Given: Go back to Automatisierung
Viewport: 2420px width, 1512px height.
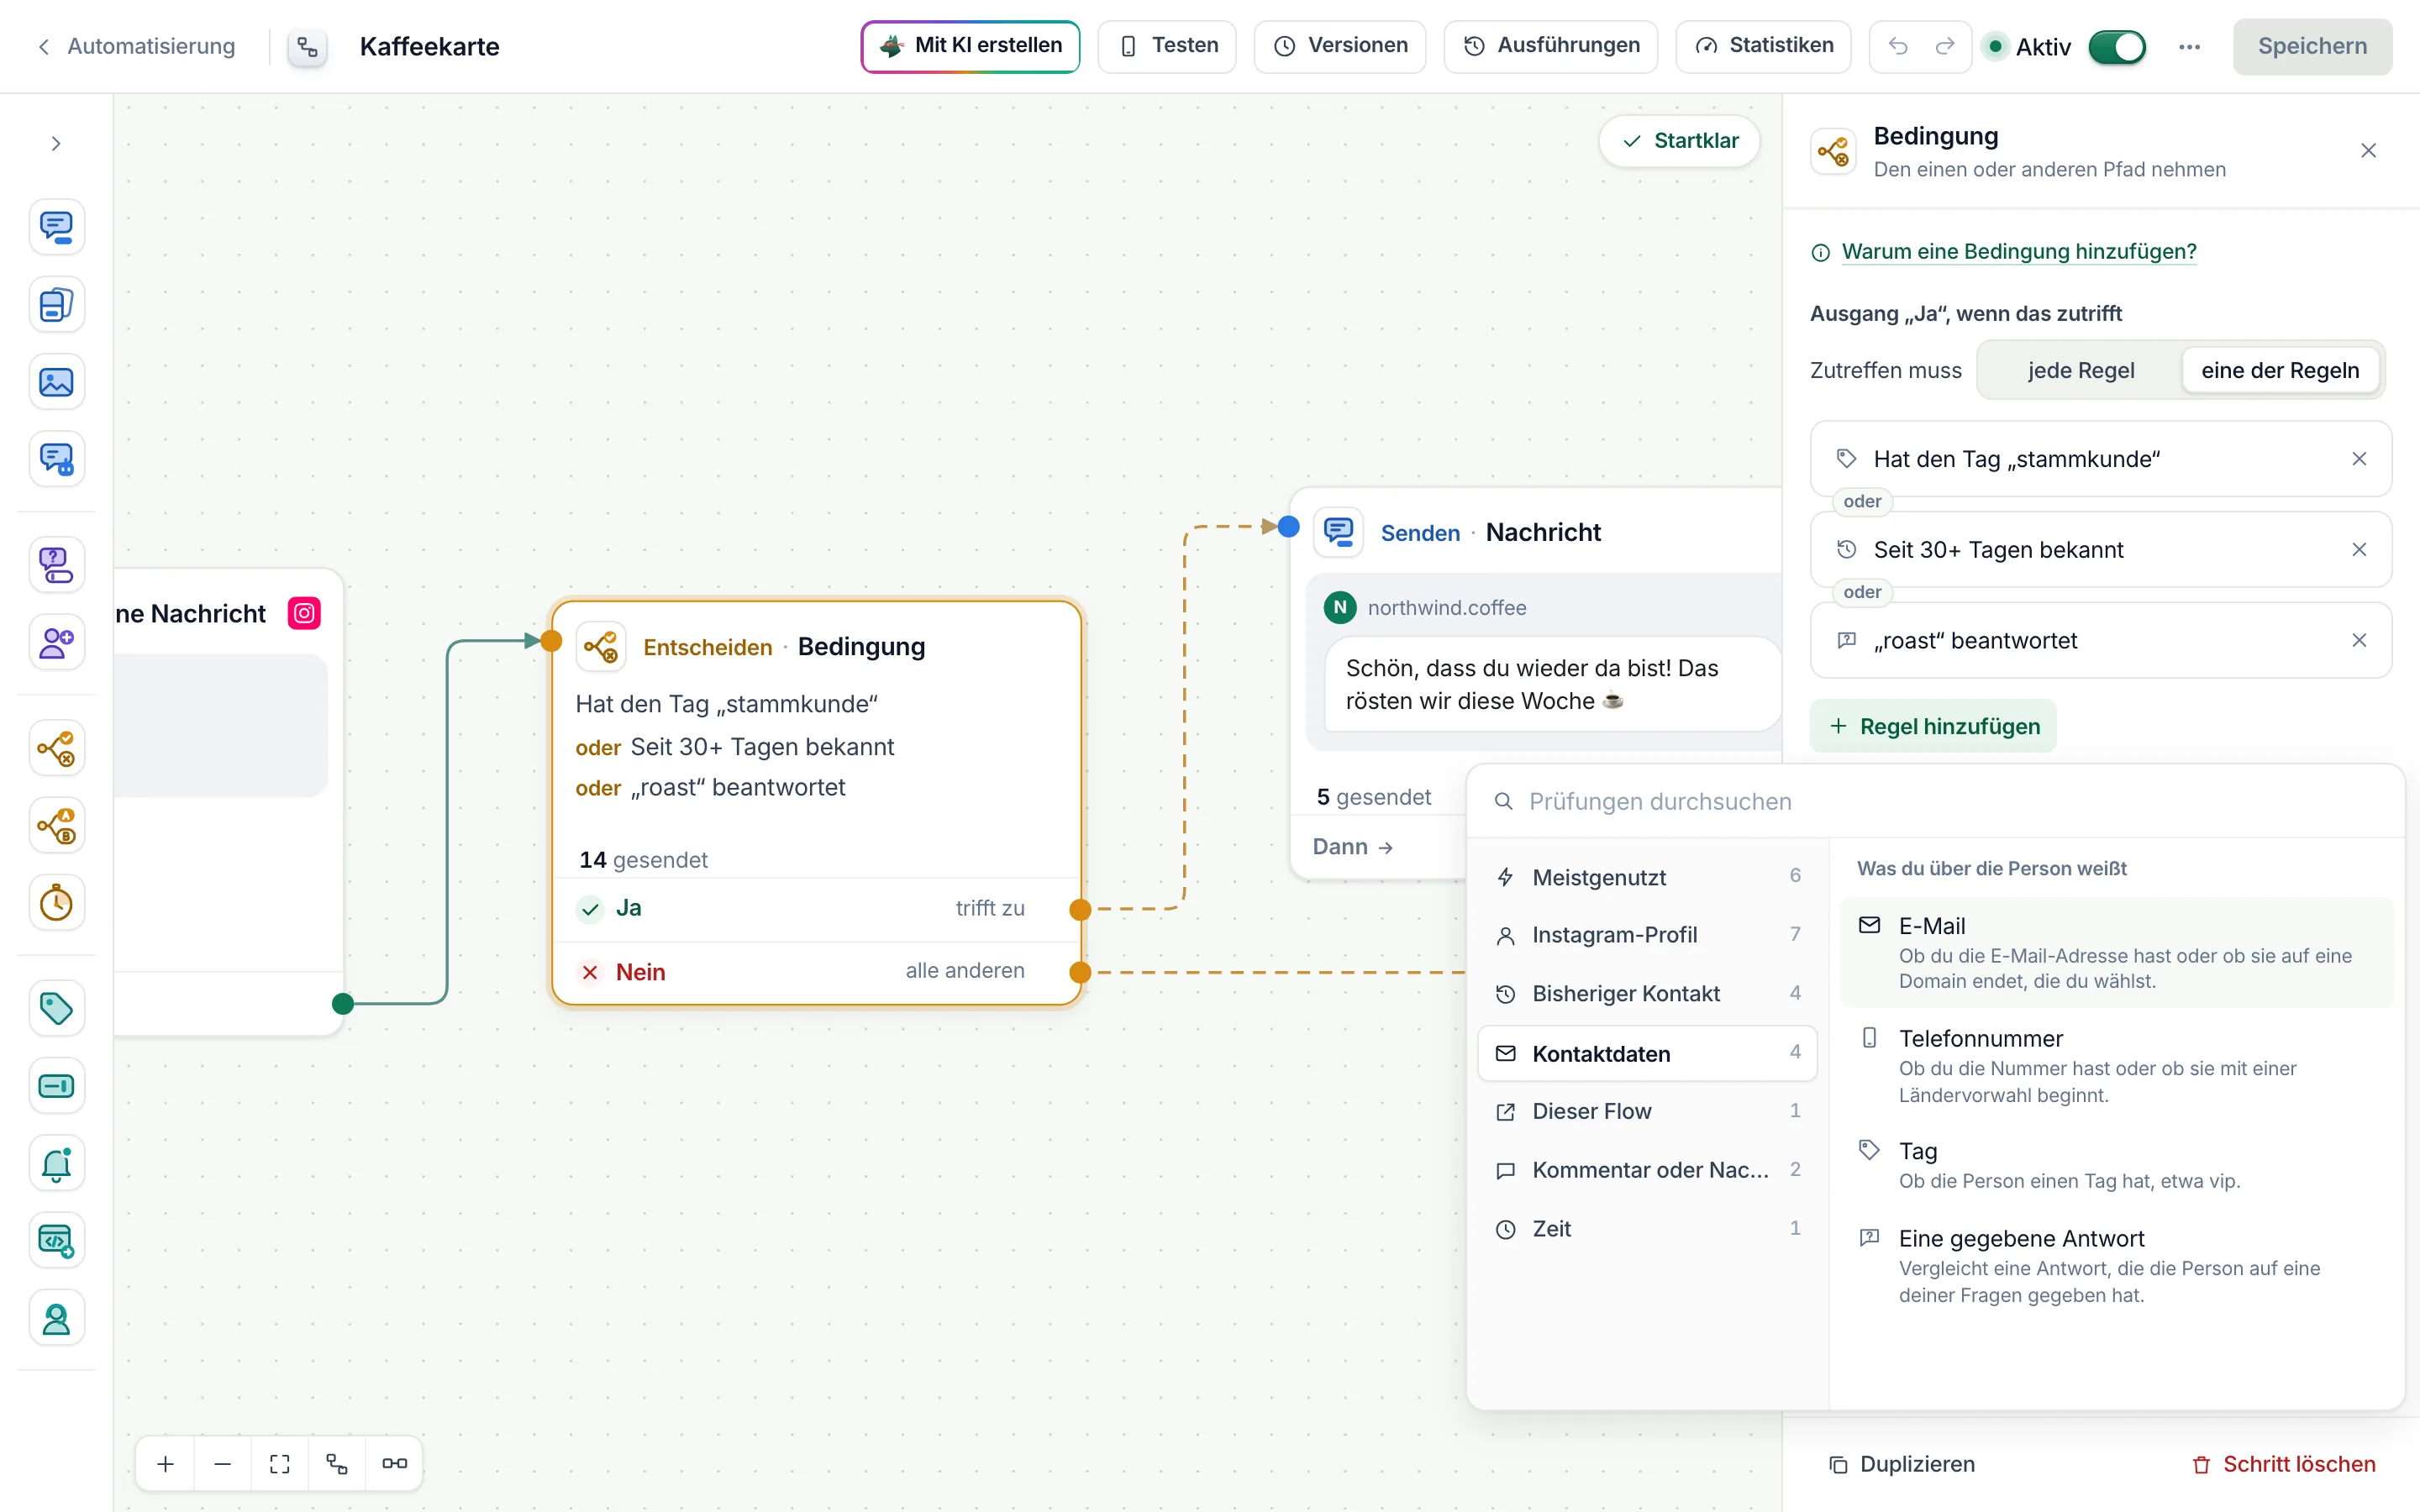Looking at the screenshot, I should 136,46.
